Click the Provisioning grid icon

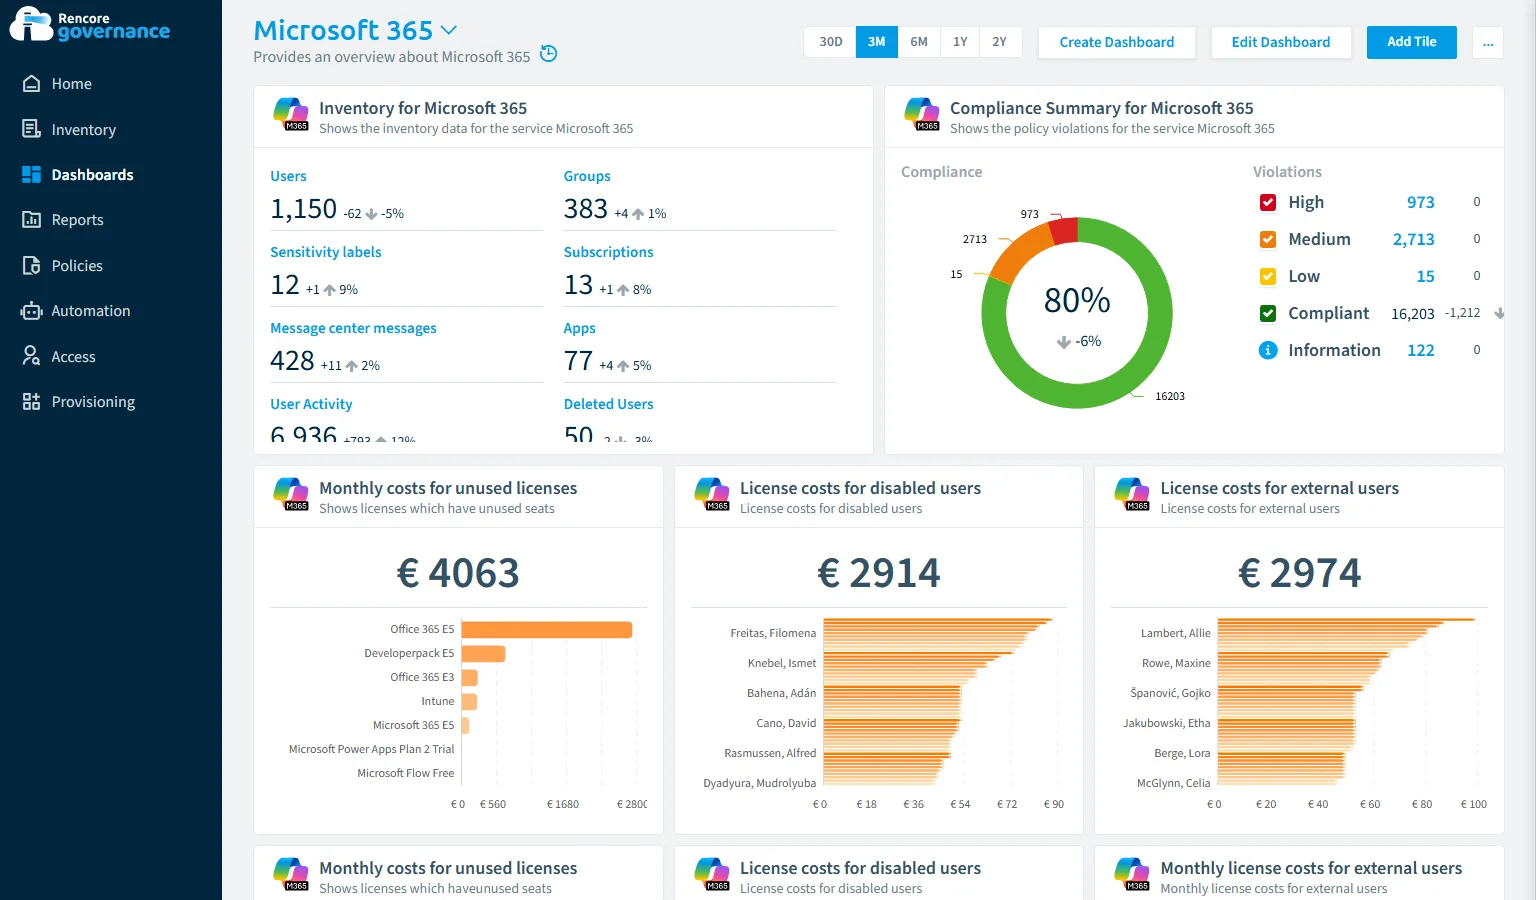[32, 401]
